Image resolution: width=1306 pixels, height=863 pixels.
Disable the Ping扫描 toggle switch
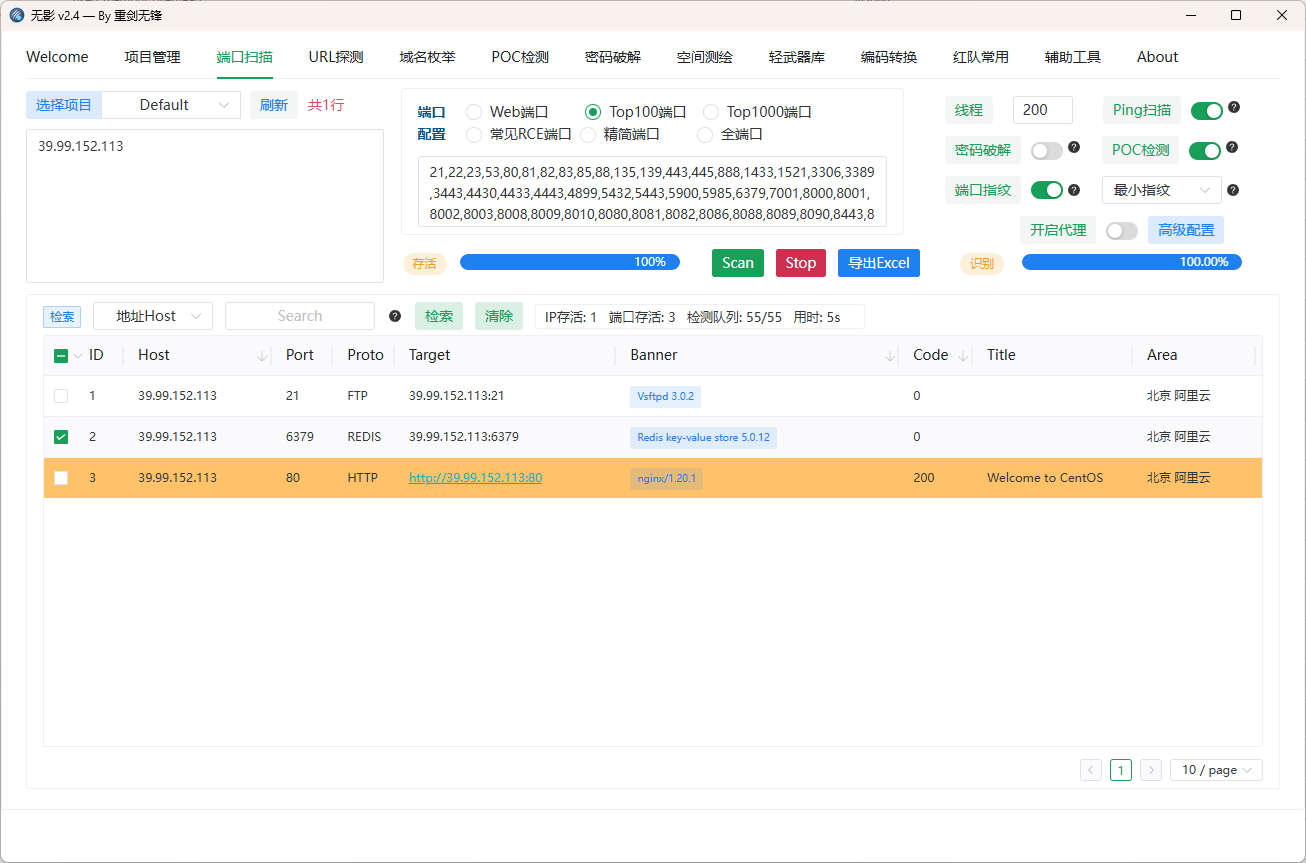click(x=1206, y=111)
